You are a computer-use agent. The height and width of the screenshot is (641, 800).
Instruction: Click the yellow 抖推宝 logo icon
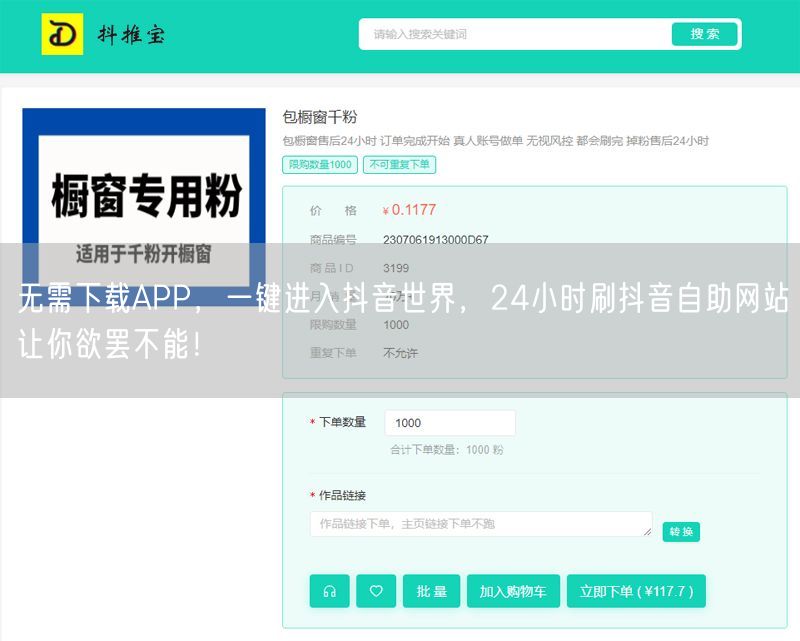tap(62, 34)
